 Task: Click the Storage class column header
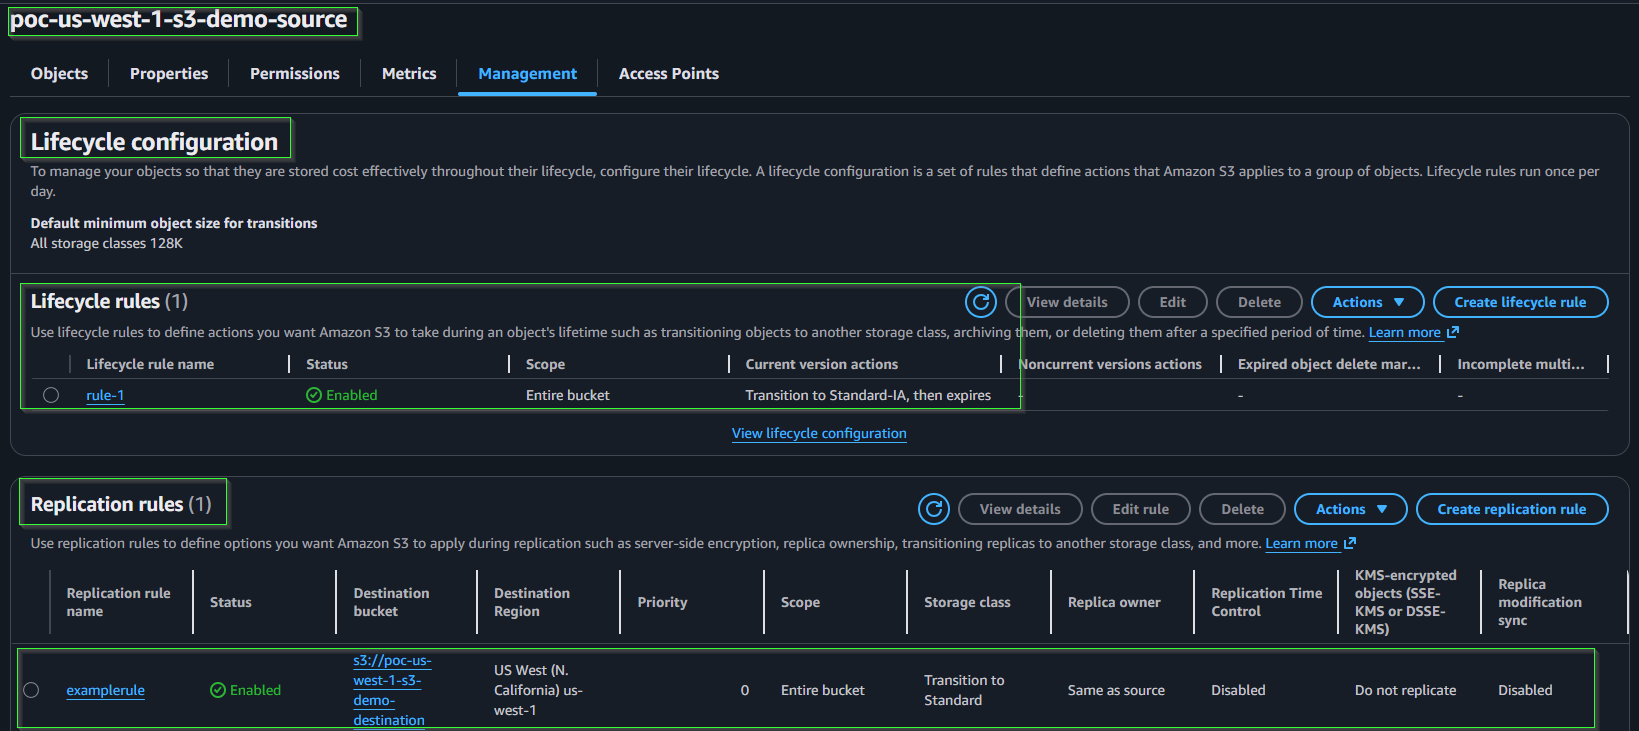pos(967,602)
